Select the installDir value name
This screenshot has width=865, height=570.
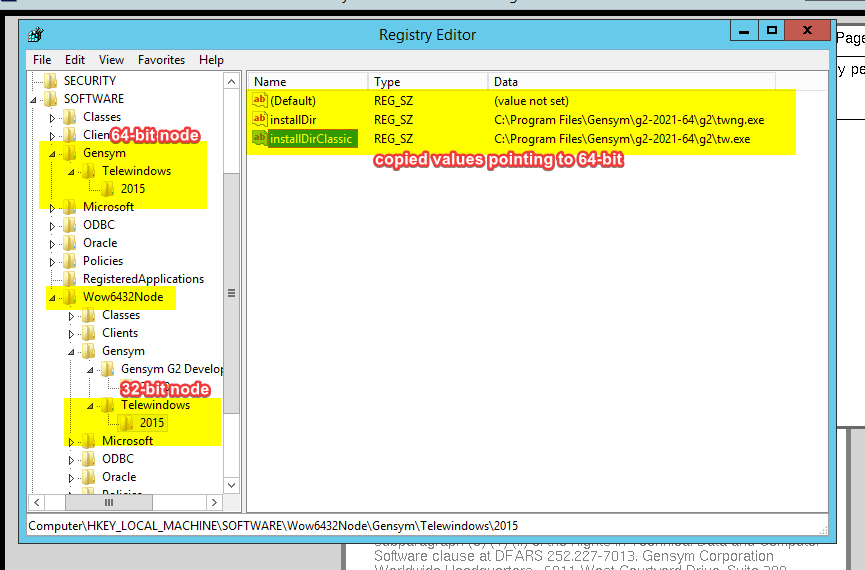click(293, 120)
